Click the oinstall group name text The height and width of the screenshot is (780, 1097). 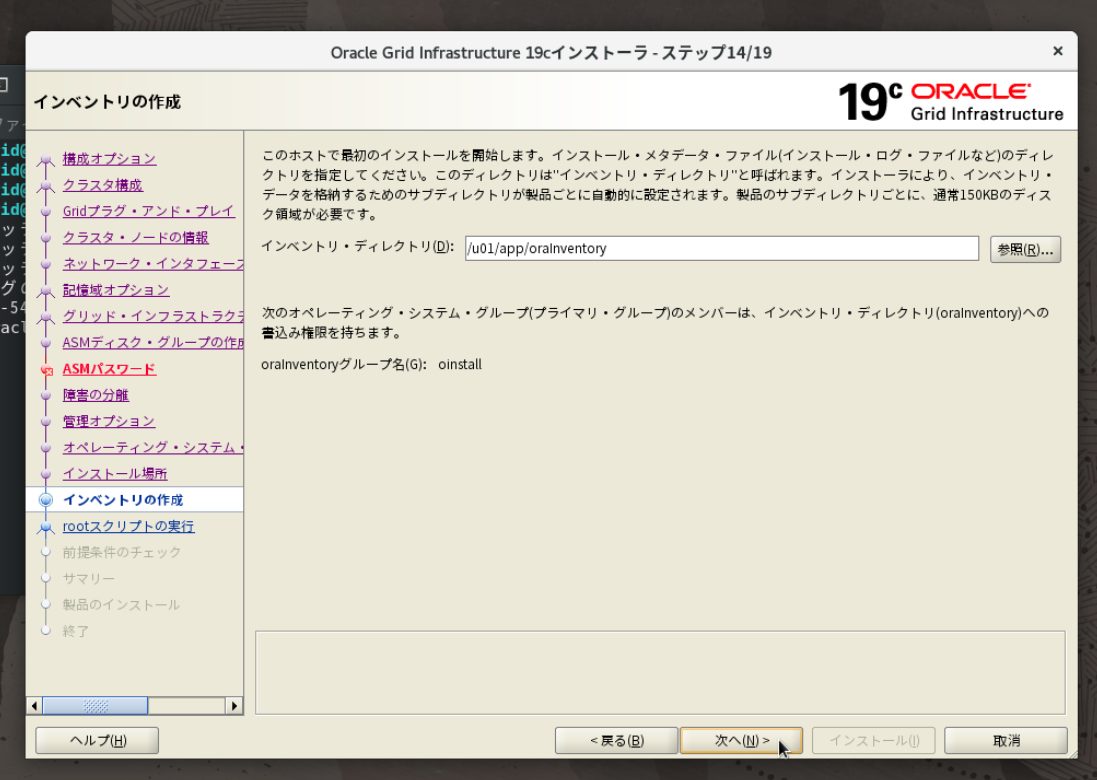tap(460, 364)
